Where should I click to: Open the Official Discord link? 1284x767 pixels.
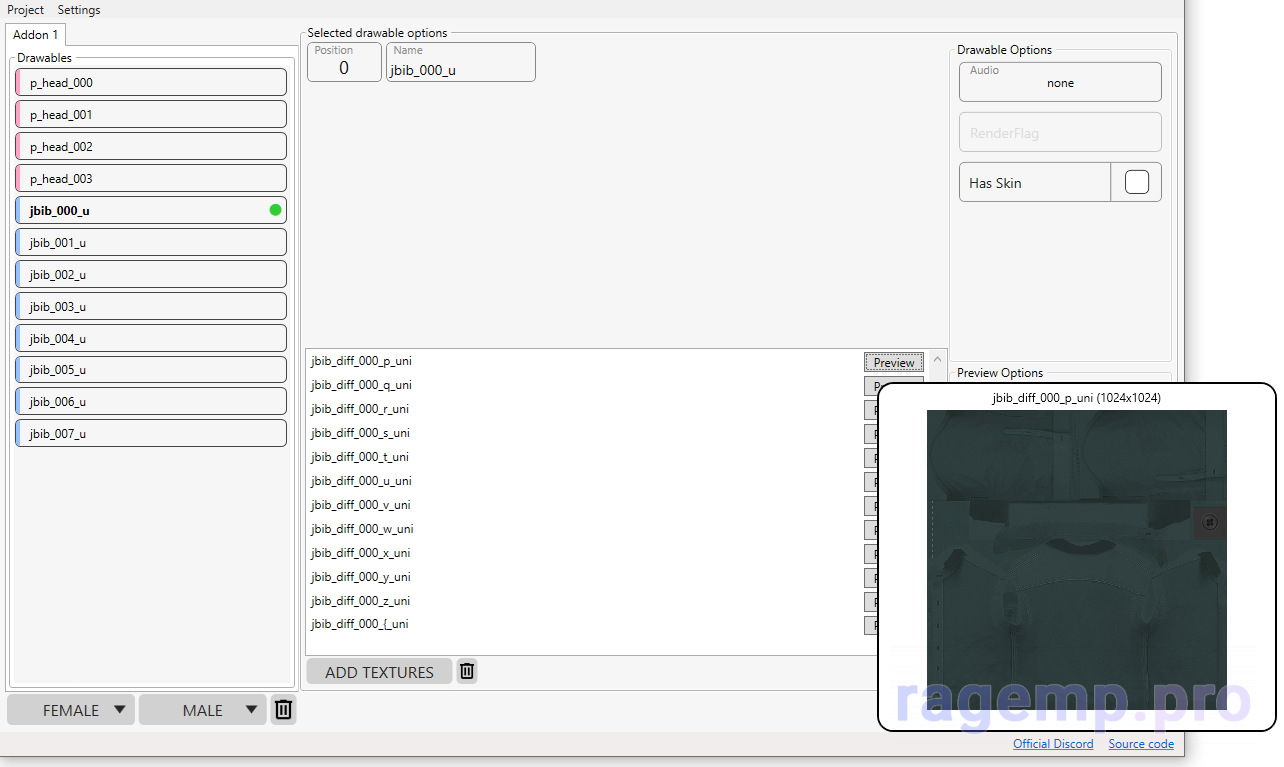click(1053, 743)
